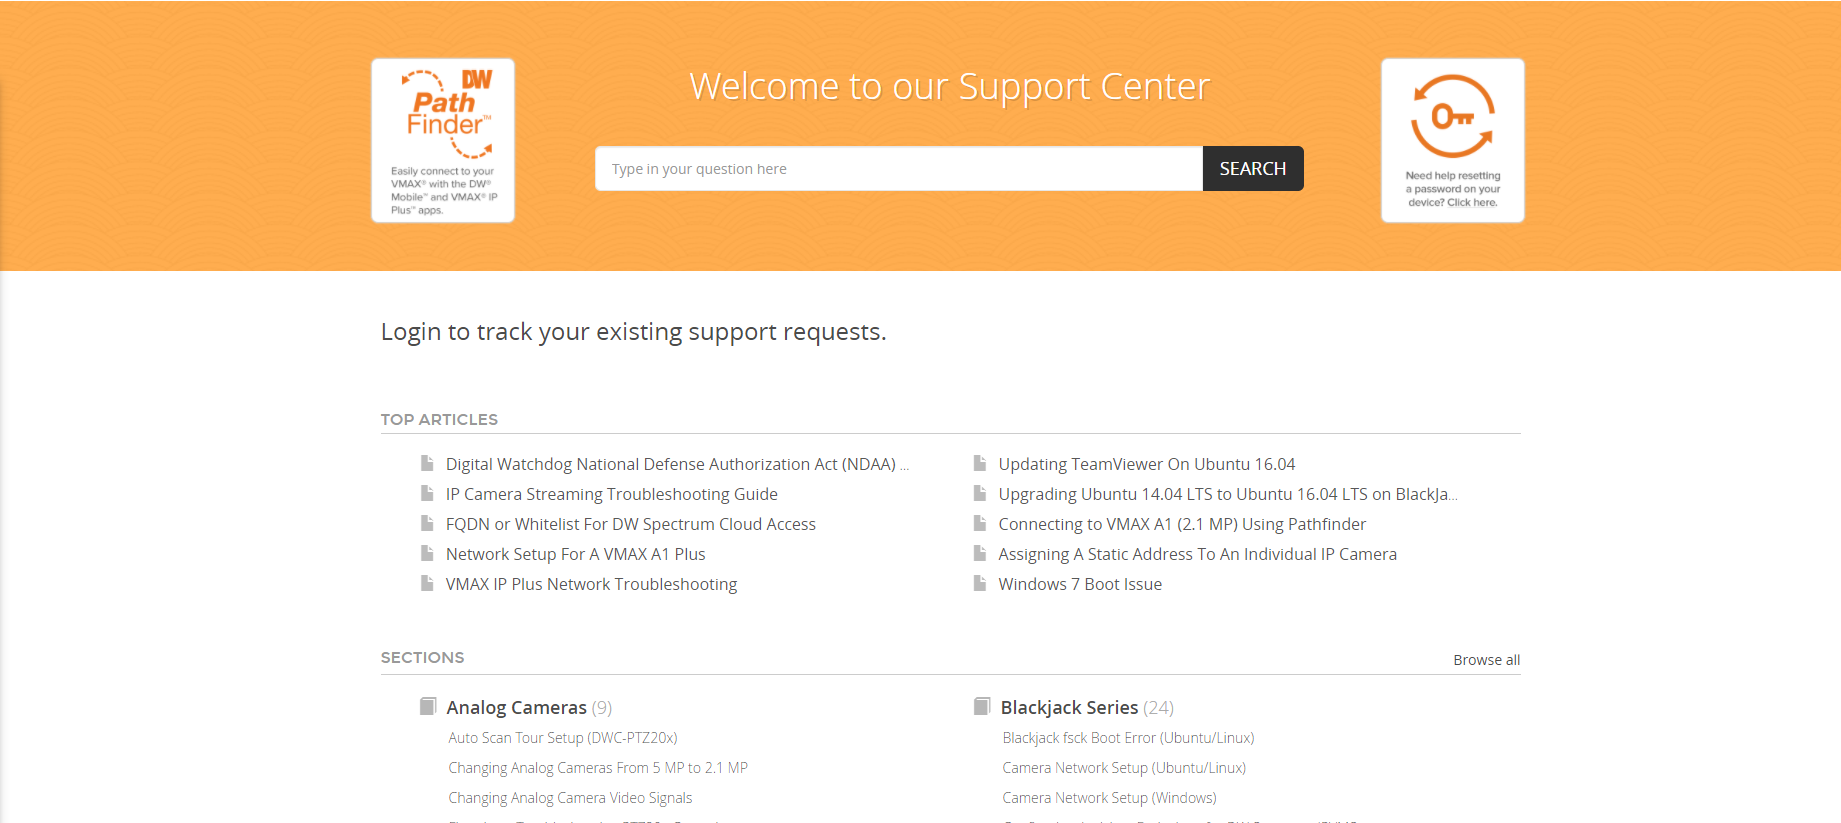Click document icon beside Upgrading Ubuntu

coord(980,493)
